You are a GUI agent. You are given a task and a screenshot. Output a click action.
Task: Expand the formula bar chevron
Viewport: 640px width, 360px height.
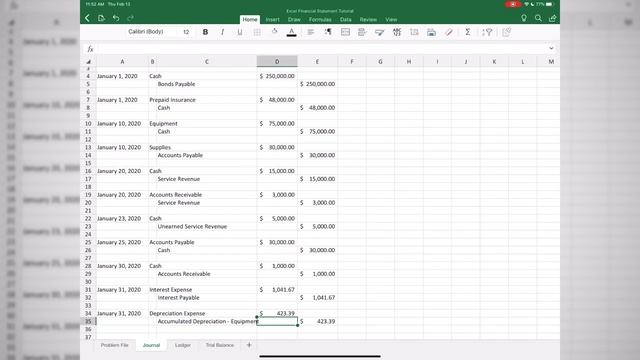point(551,48)
